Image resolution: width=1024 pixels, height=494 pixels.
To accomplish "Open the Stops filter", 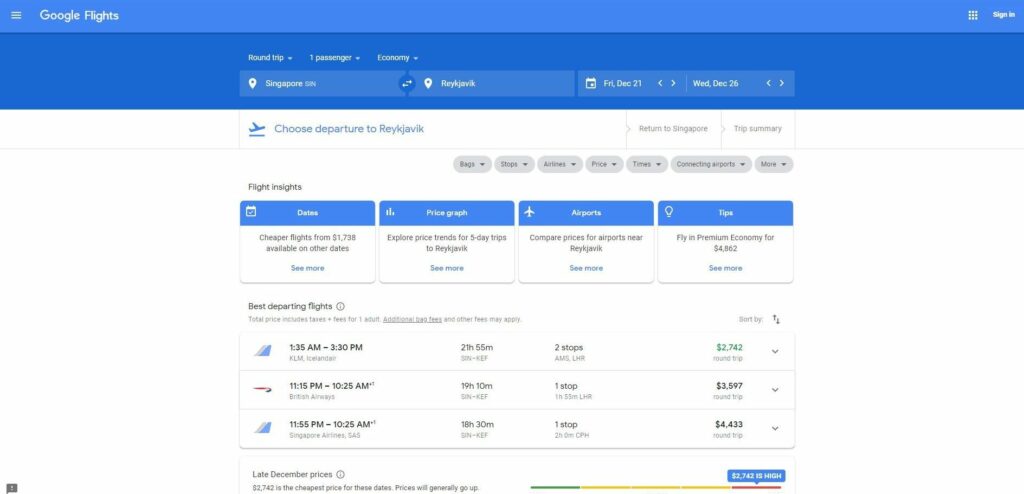I will tap(514, 165).
